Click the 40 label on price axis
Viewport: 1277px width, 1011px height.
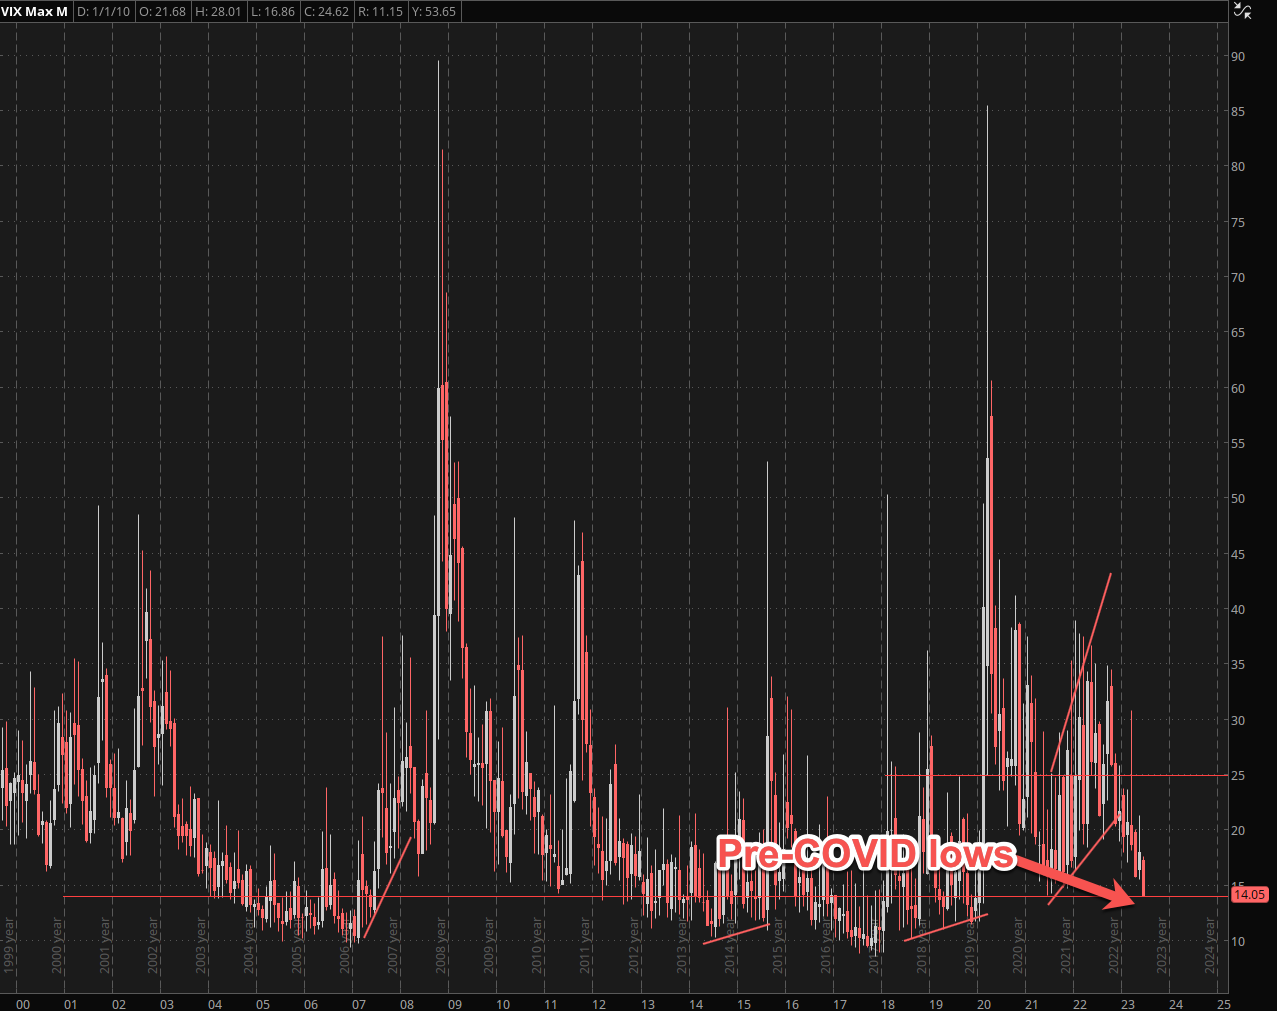pyautogui.click(x=1238, y=609)
